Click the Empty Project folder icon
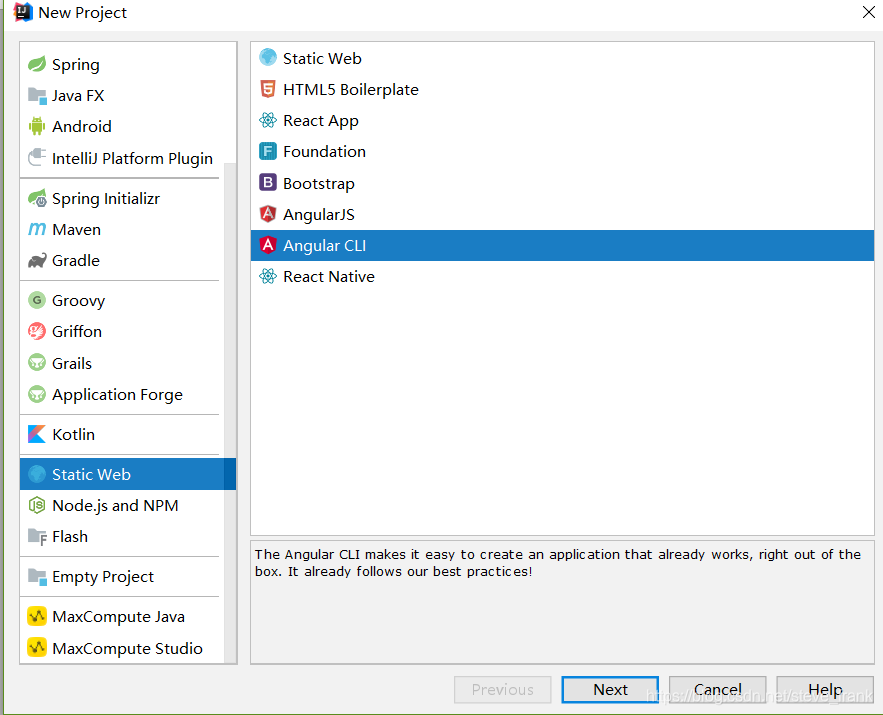This screenshot has width=883, height=715. [37, 577]
